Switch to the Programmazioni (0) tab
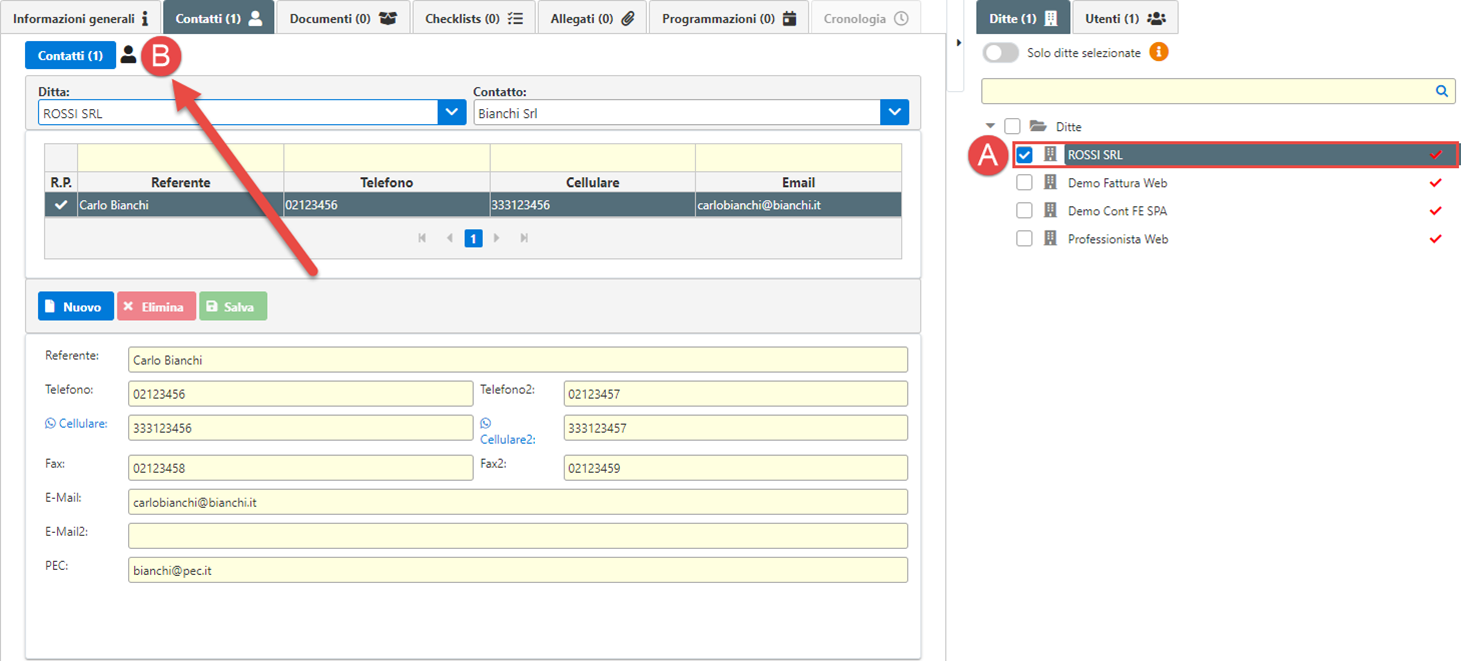 click(x=729, y=18)
